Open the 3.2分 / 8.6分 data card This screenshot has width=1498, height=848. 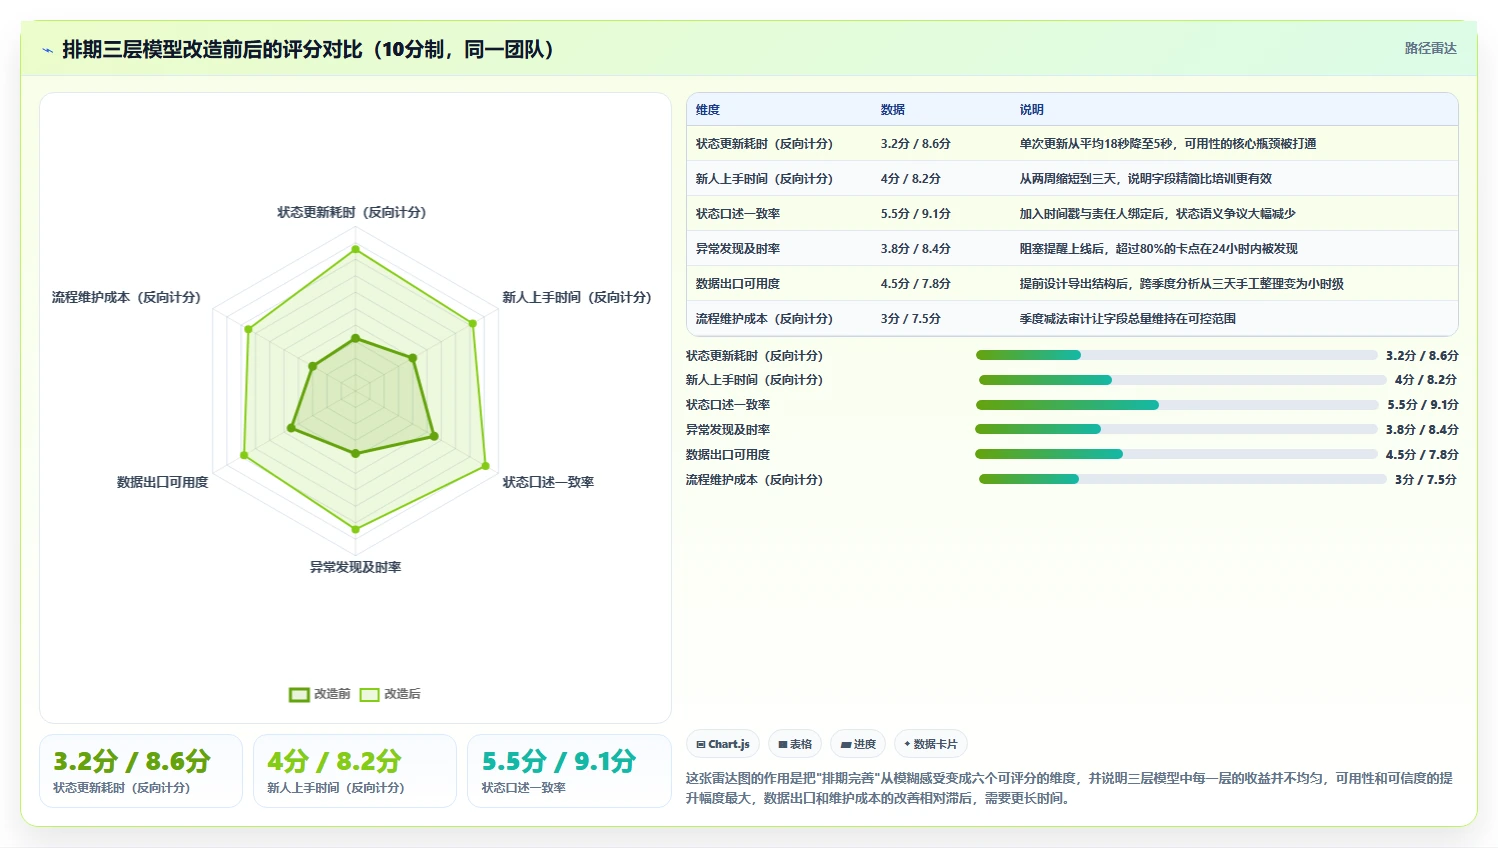tap(141, 771)
